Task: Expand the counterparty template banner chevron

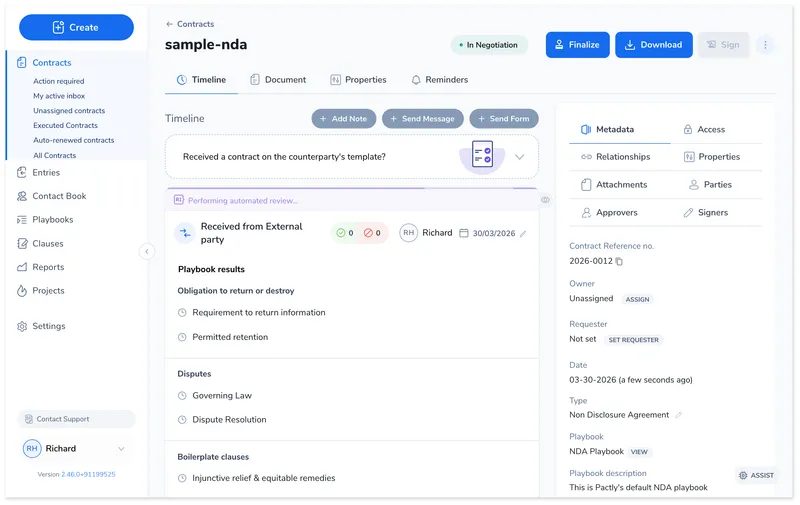Action: (x=519, y=157)
